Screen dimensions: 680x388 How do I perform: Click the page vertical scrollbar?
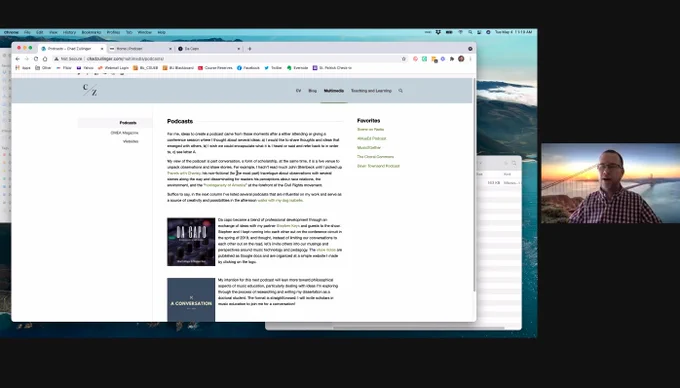click(x=474, y=186)
